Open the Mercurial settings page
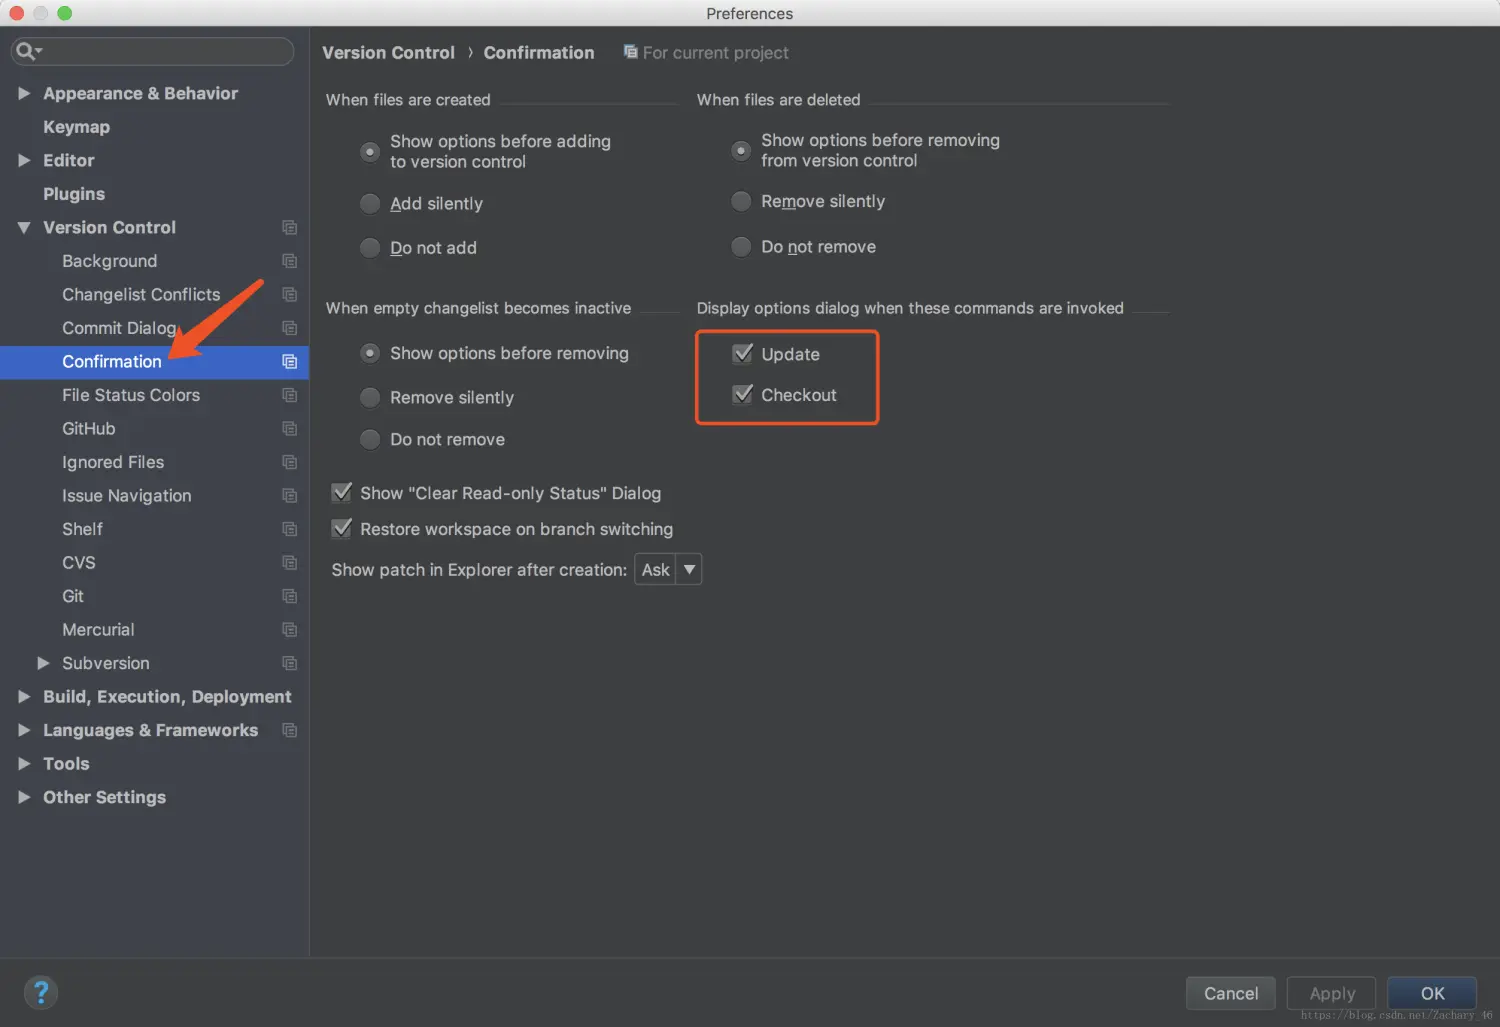This screenshot has width=1500, height=1027. [98, 630]
